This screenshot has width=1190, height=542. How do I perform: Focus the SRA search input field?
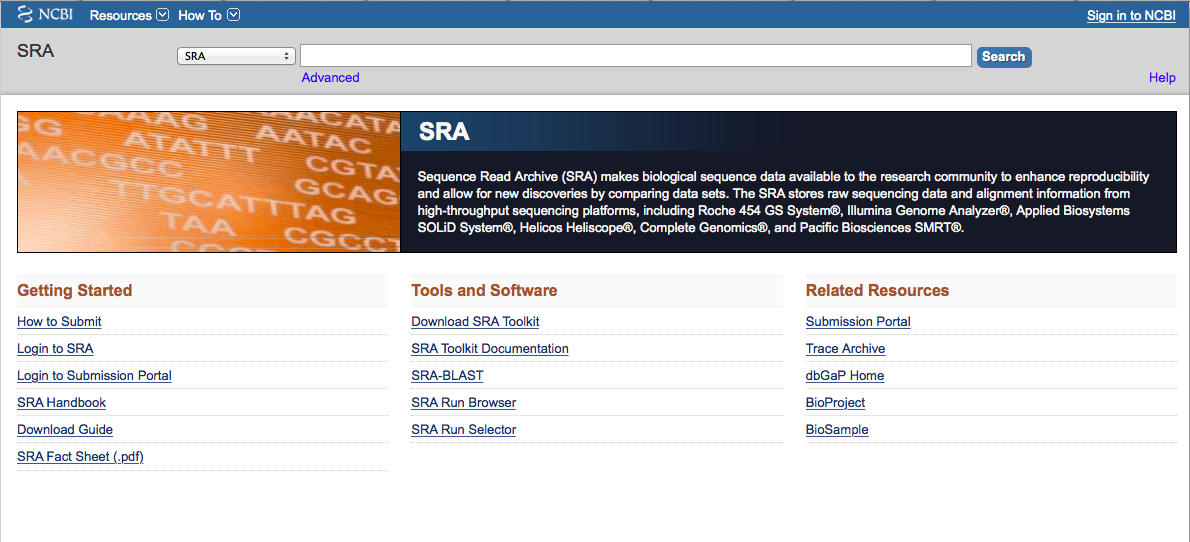tap(636, 55)
